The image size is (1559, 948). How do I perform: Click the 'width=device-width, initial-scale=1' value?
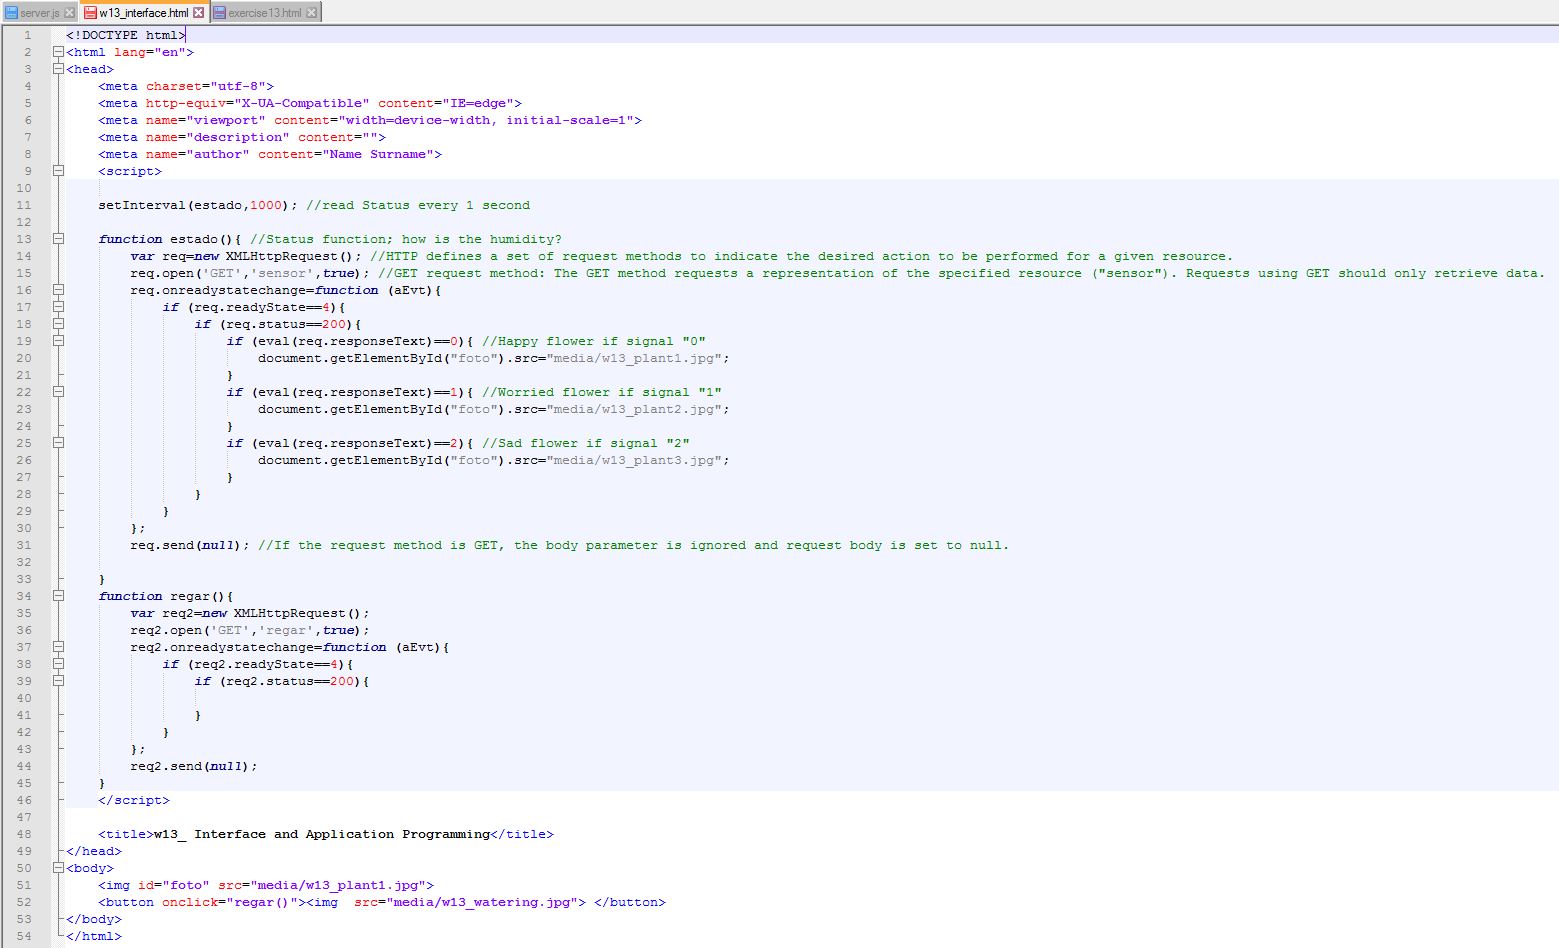[x=488, y=120]
